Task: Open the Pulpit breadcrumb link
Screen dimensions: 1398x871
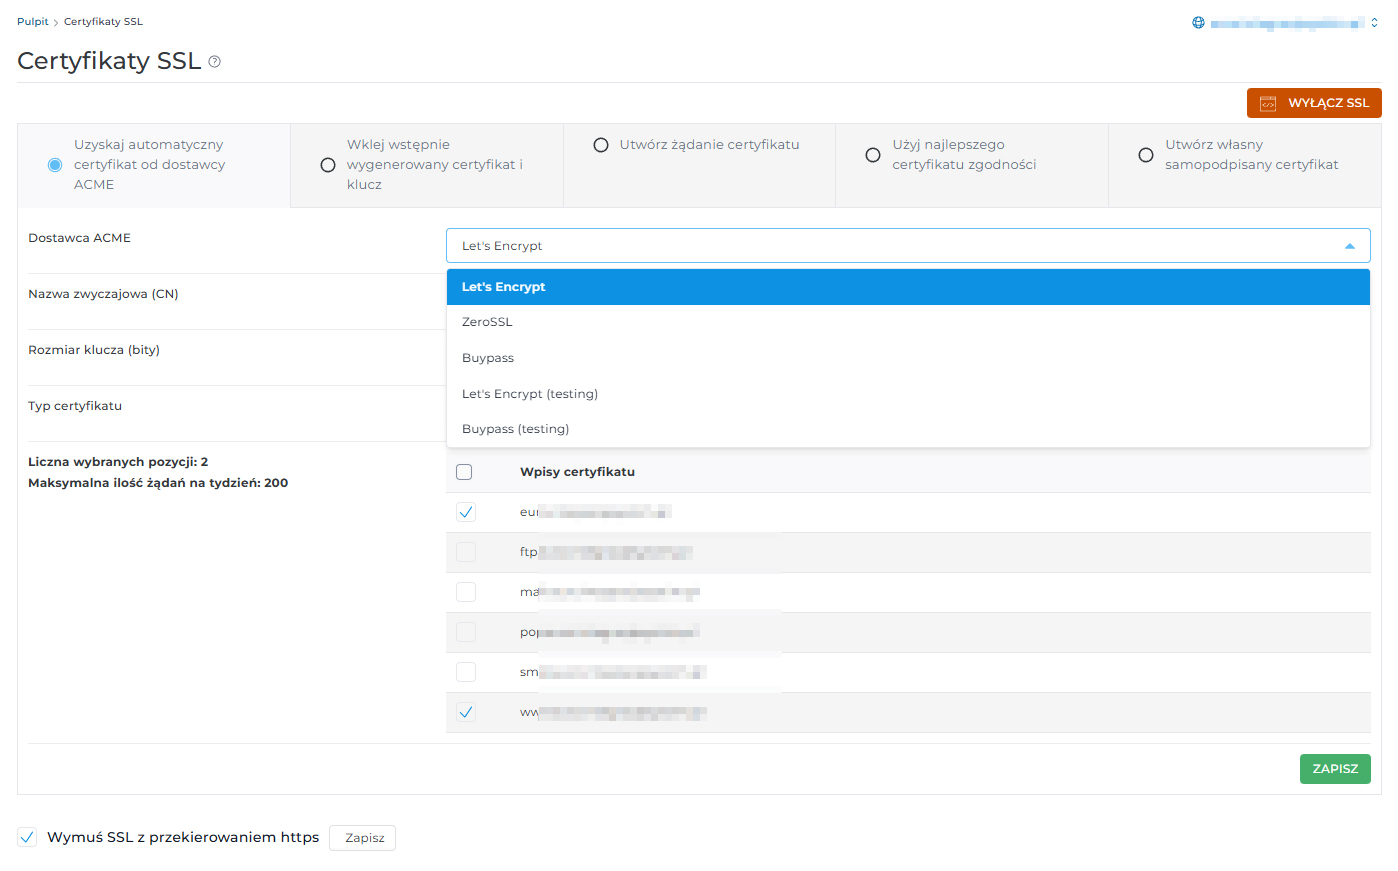Action: tap(32, 20)
